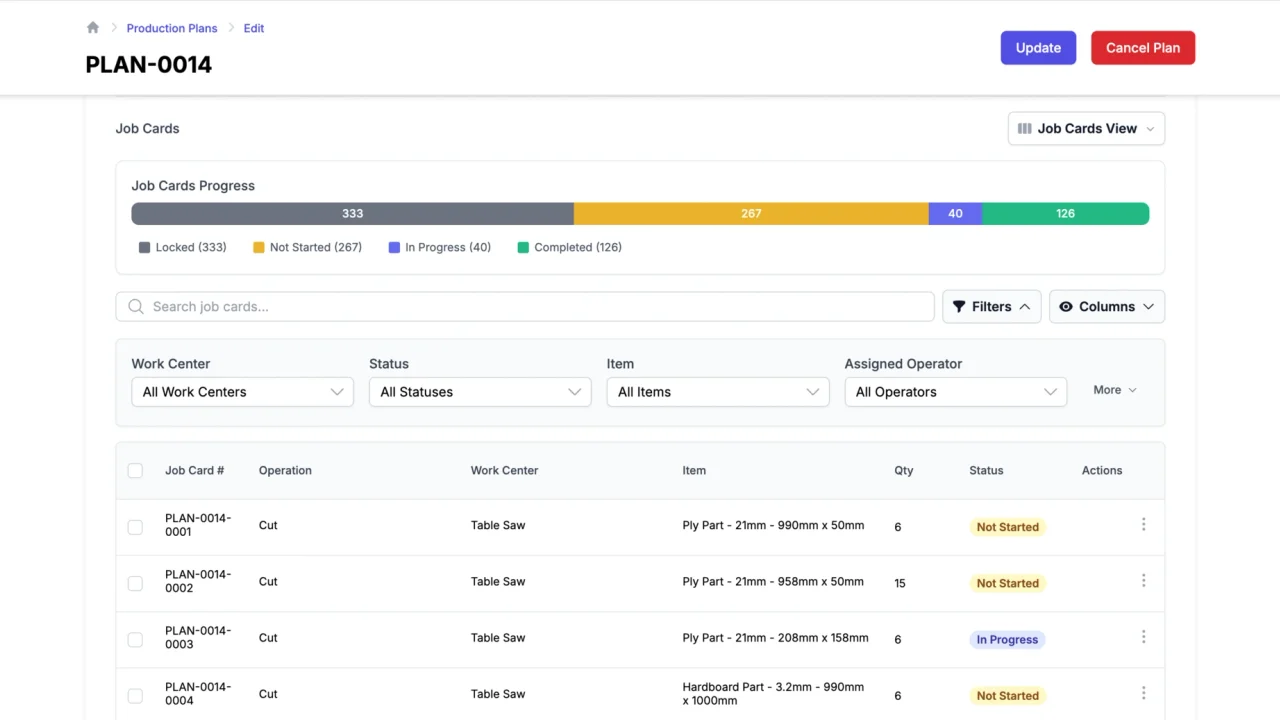Open the All Work Centers dropdown
The image size is (1280, 720).
tap(242, 392)
